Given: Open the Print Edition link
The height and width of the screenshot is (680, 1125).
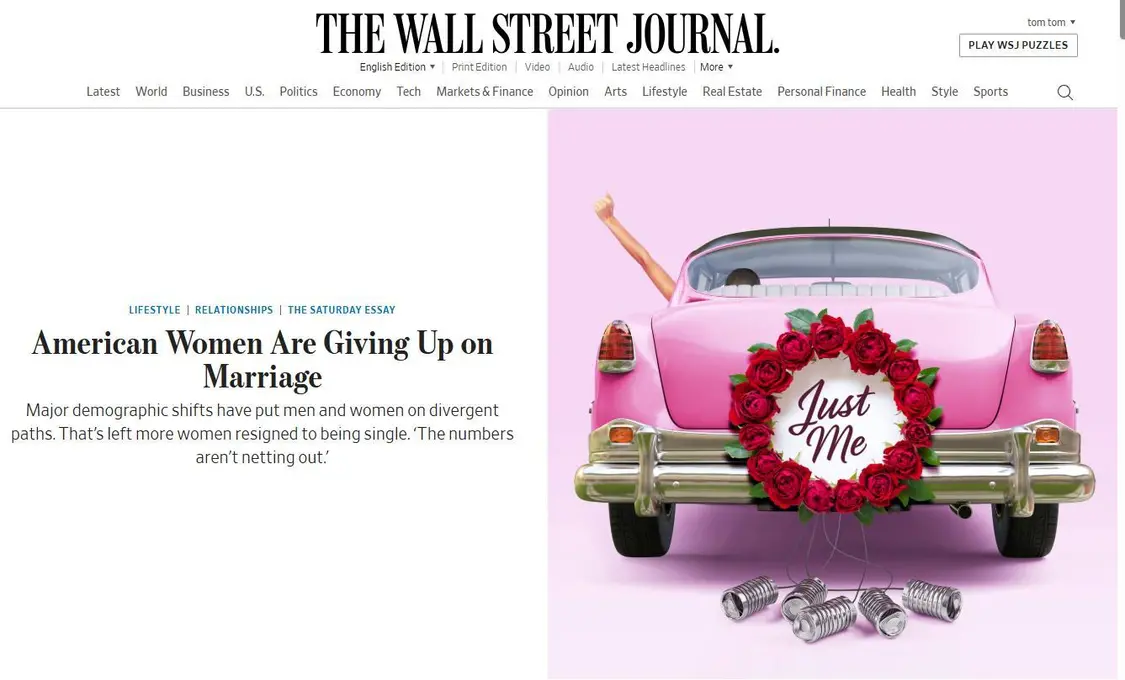Looking at the screenshot, I should (479, 67).
